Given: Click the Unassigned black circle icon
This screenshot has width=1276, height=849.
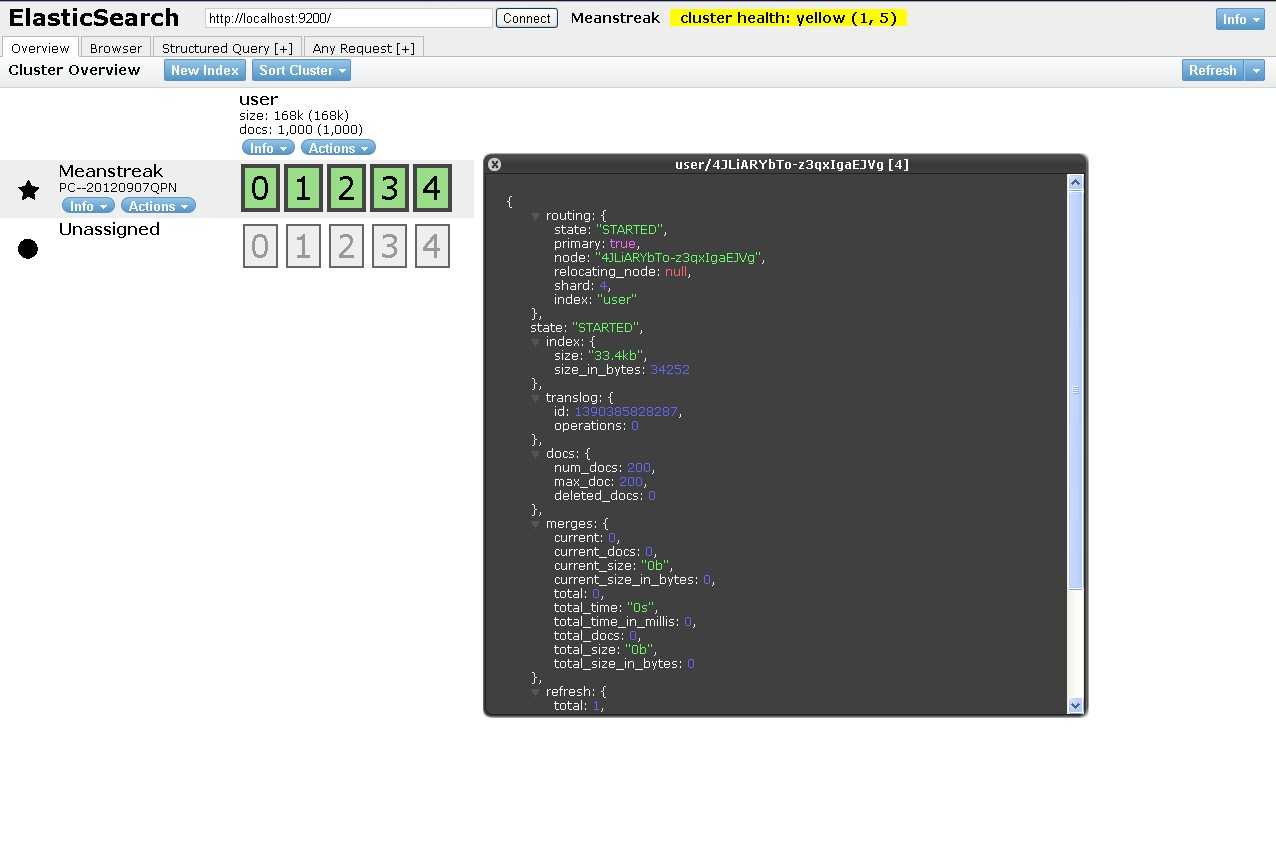Looking at the screenshot, I should pyautogui.click(x=28, y=249).
